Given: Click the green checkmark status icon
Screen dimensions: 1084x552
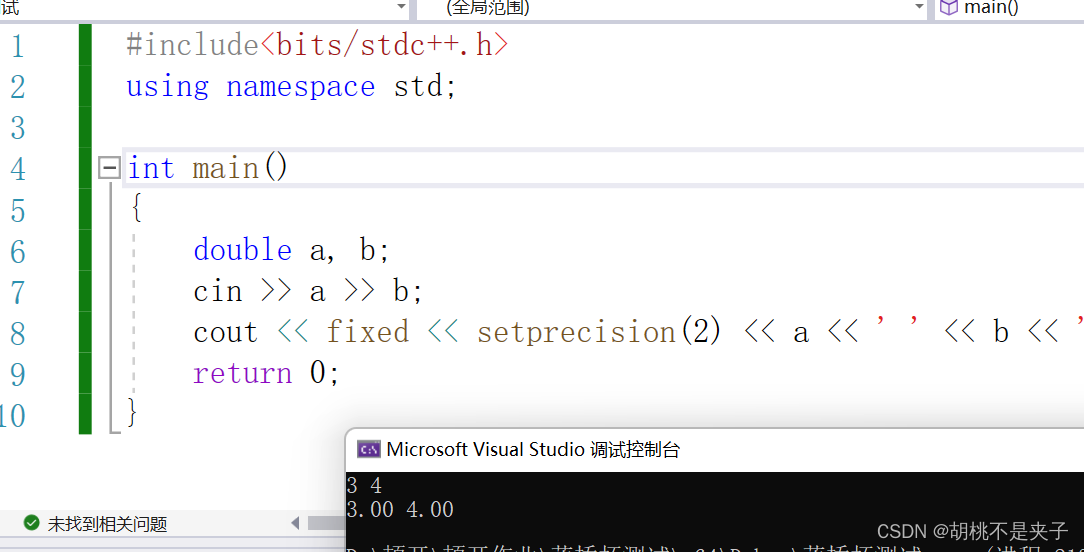Looking at the screenshot, I should coord(31,523).
